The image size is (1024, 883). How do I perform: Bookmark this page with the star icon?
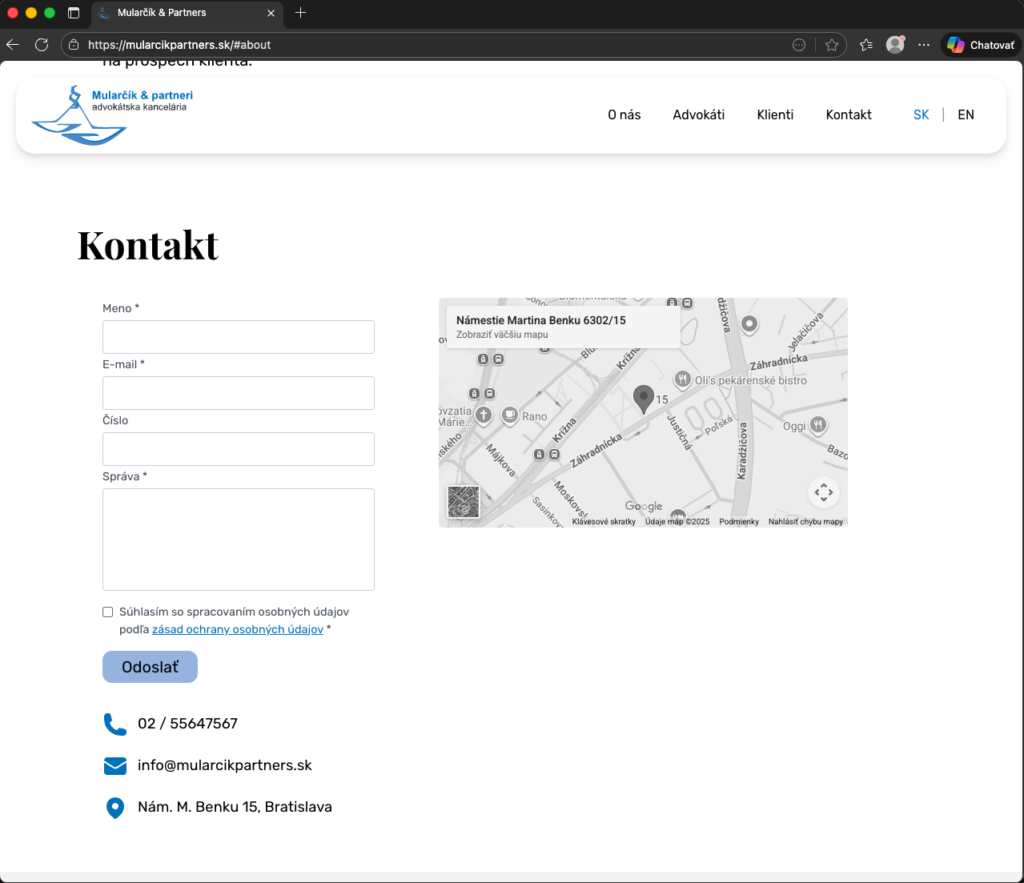831,45
